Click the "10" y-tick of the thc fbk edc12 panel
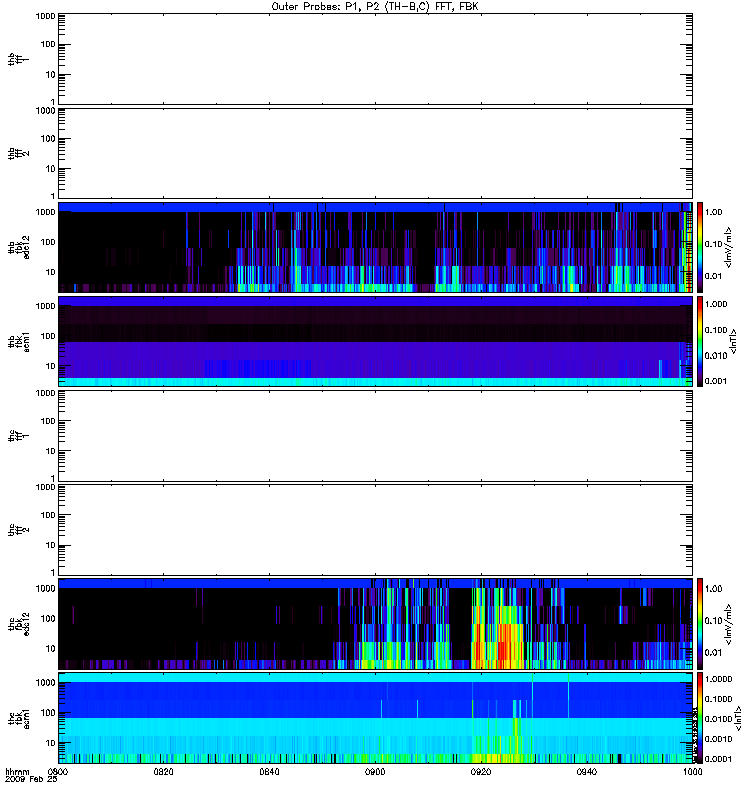 pos(51,649)
